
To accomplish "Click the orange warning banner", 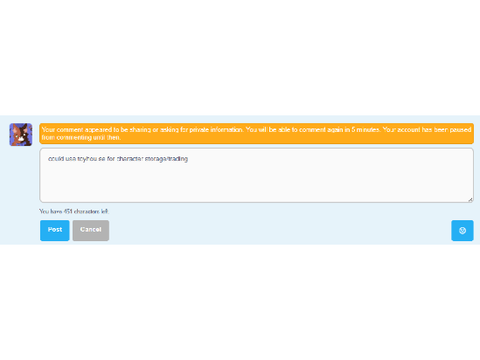I will tap(256, 133).
